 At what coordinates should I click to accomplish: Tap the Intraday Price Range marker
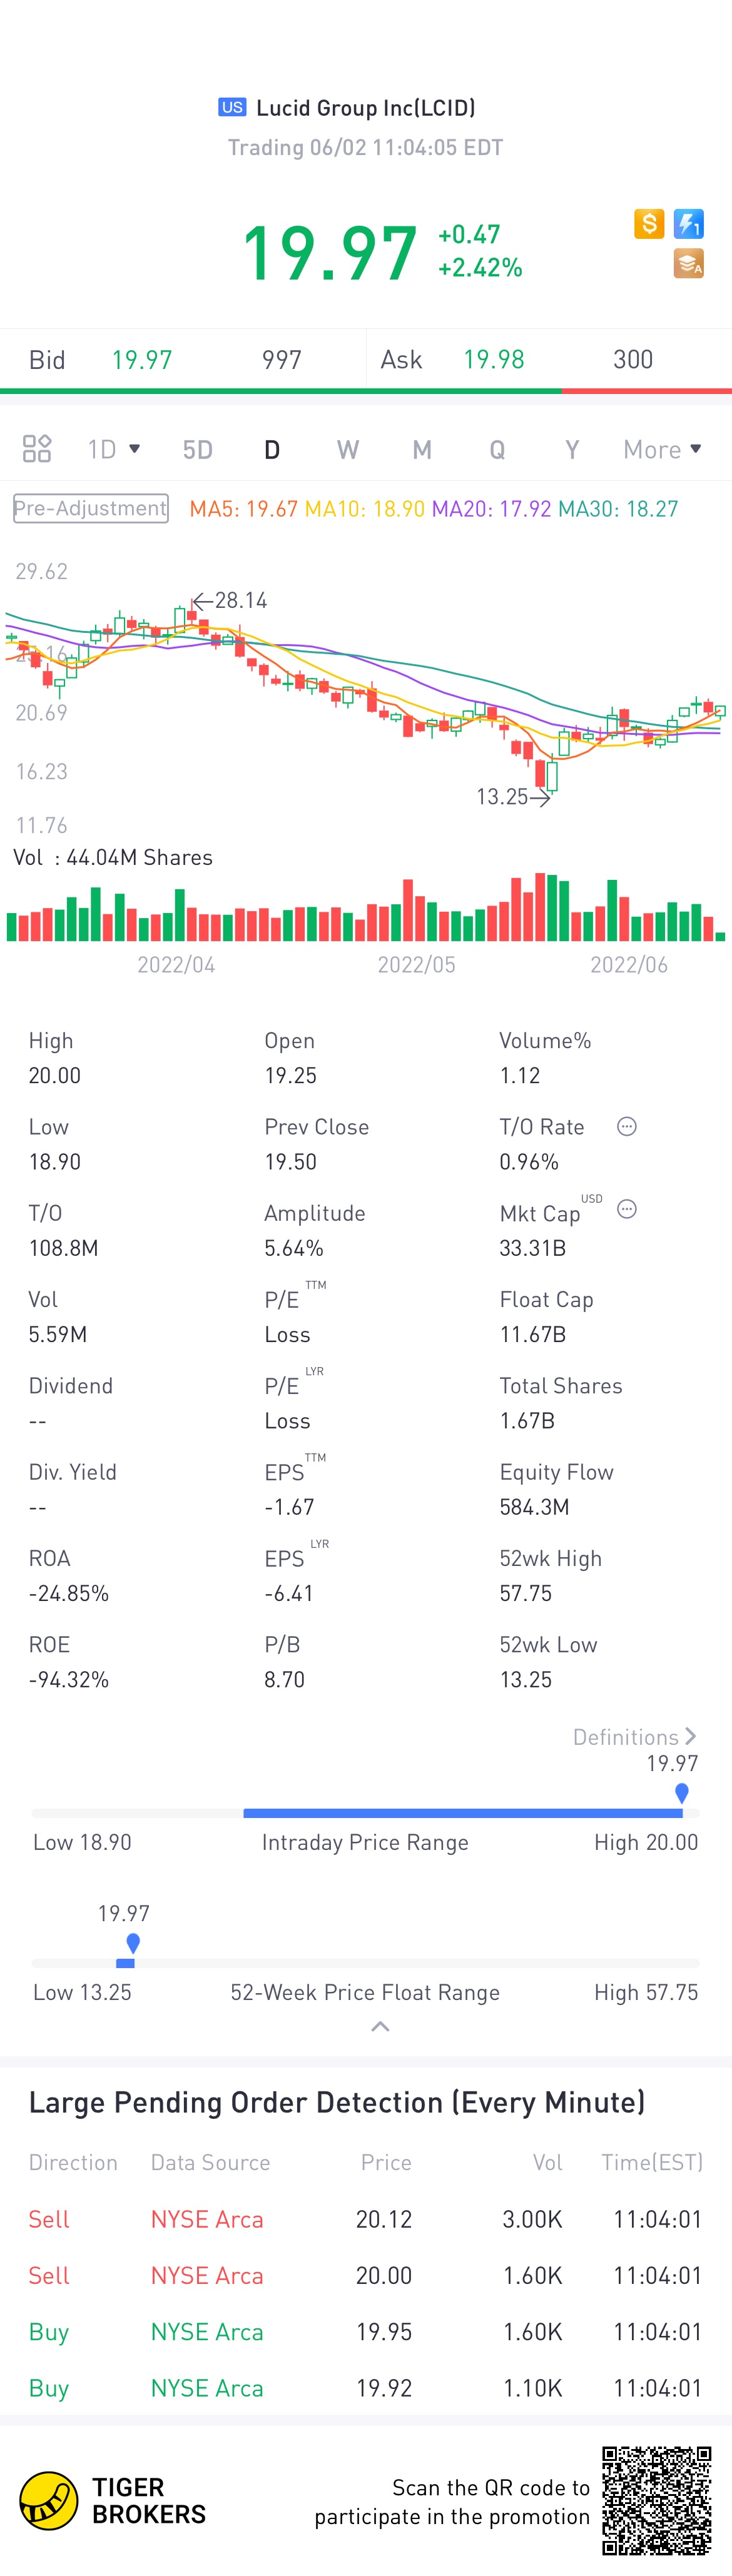point(682,1793)
